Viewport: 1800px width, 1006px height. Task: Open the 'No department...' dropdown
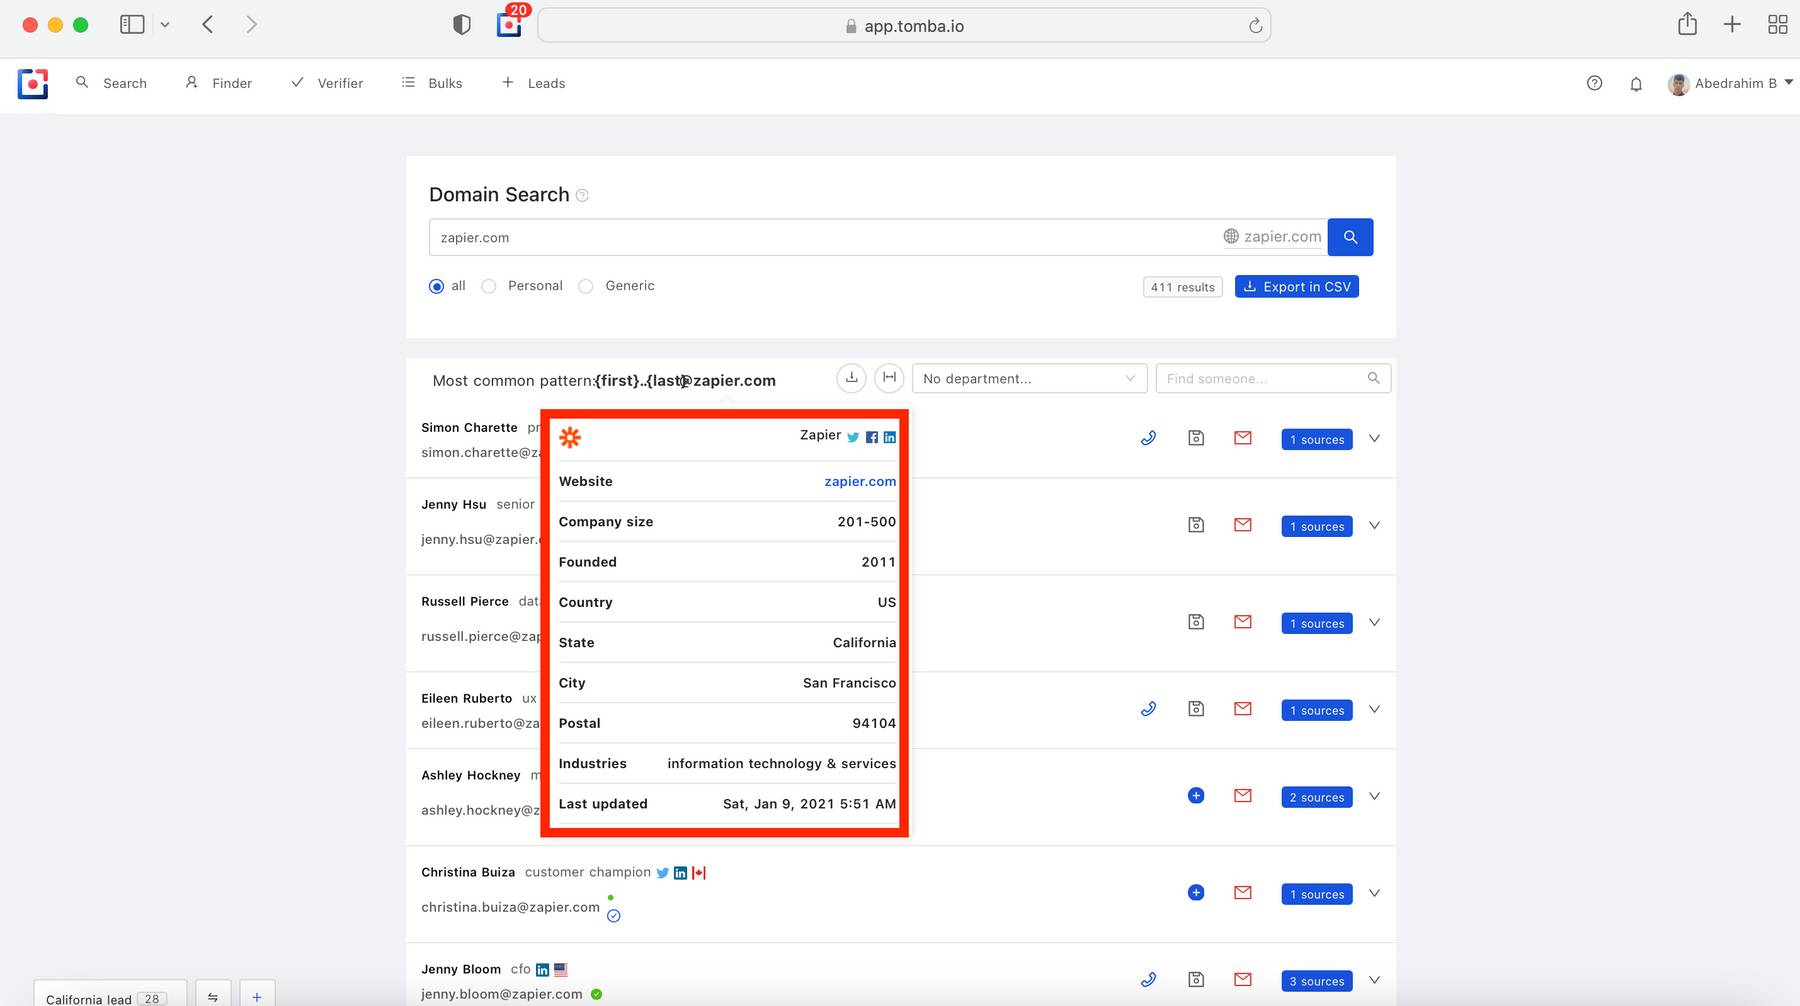coord(1029,378)
